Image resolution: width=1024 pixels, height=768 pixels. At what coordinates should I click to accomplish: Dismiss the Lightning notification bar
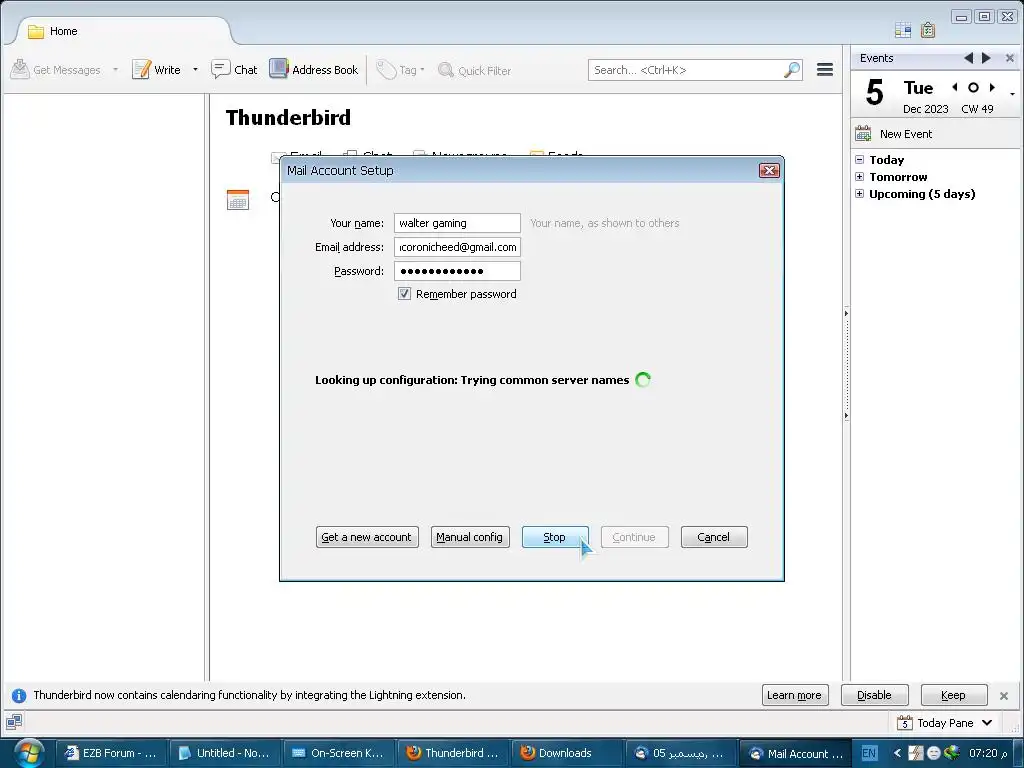(1004, 696)
